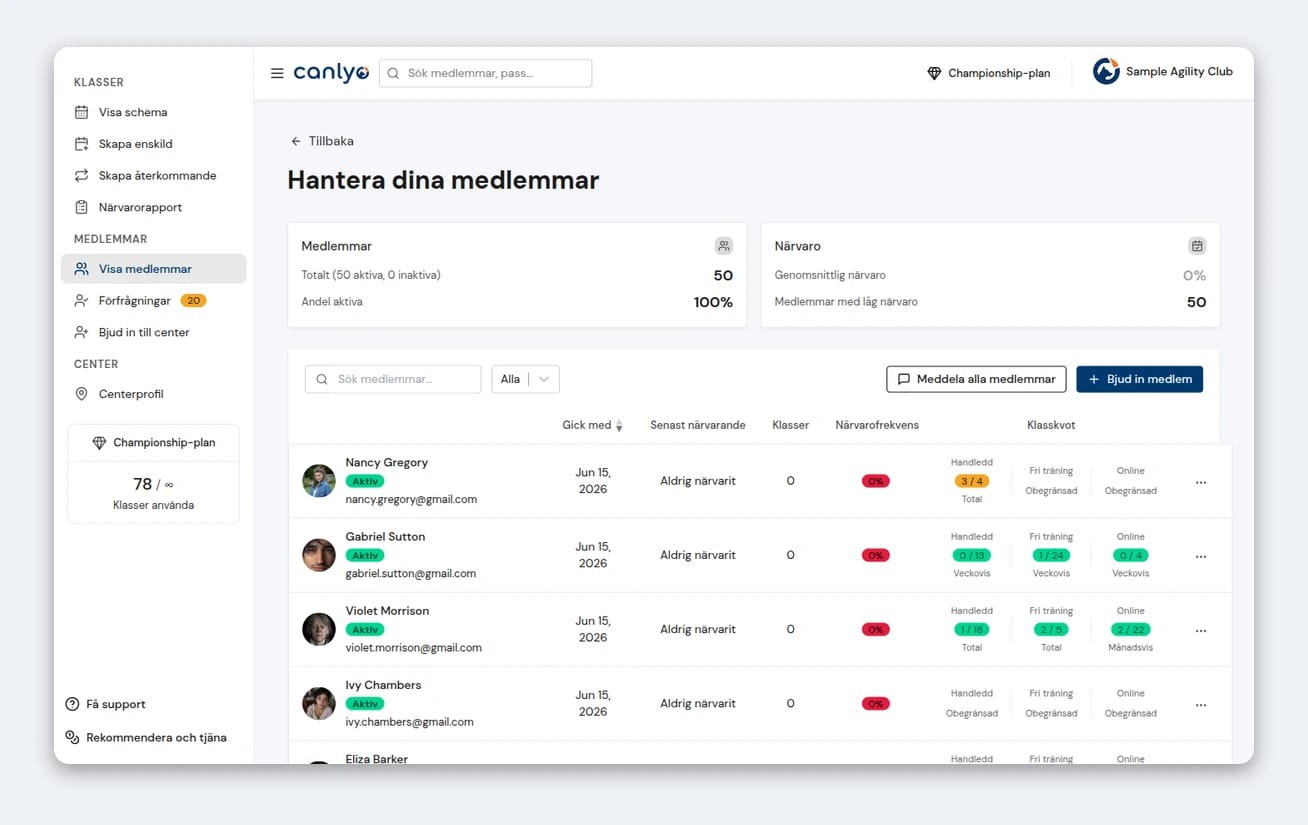The image size is (1308, 825).
Task: Click Nancy Gregory's orange 3 / 4 quota badge
Action: [x=971, y=481]
